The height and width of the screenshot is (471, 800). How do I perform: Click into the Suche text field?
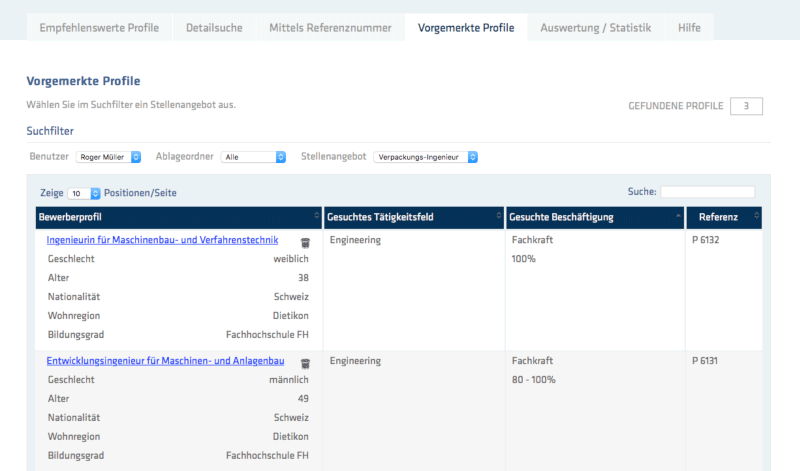click(x=708, y=192)
